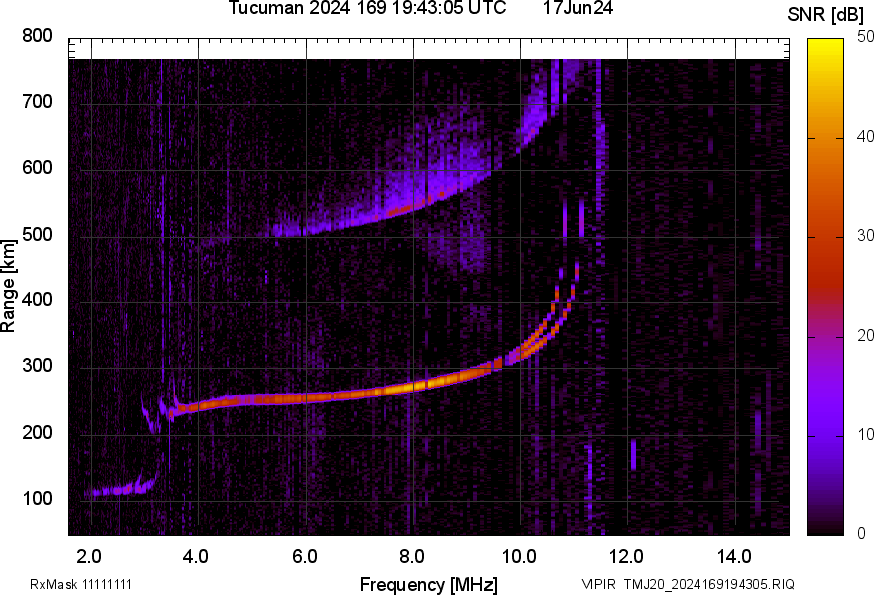
Task: Click the bright F-layer trace near 6 MHz
Action: point(305,397)
